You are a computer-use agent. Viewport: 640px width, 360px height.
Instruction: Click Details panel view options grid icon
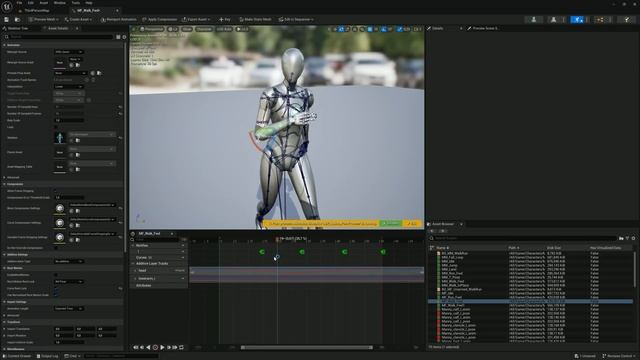(118, 37)
